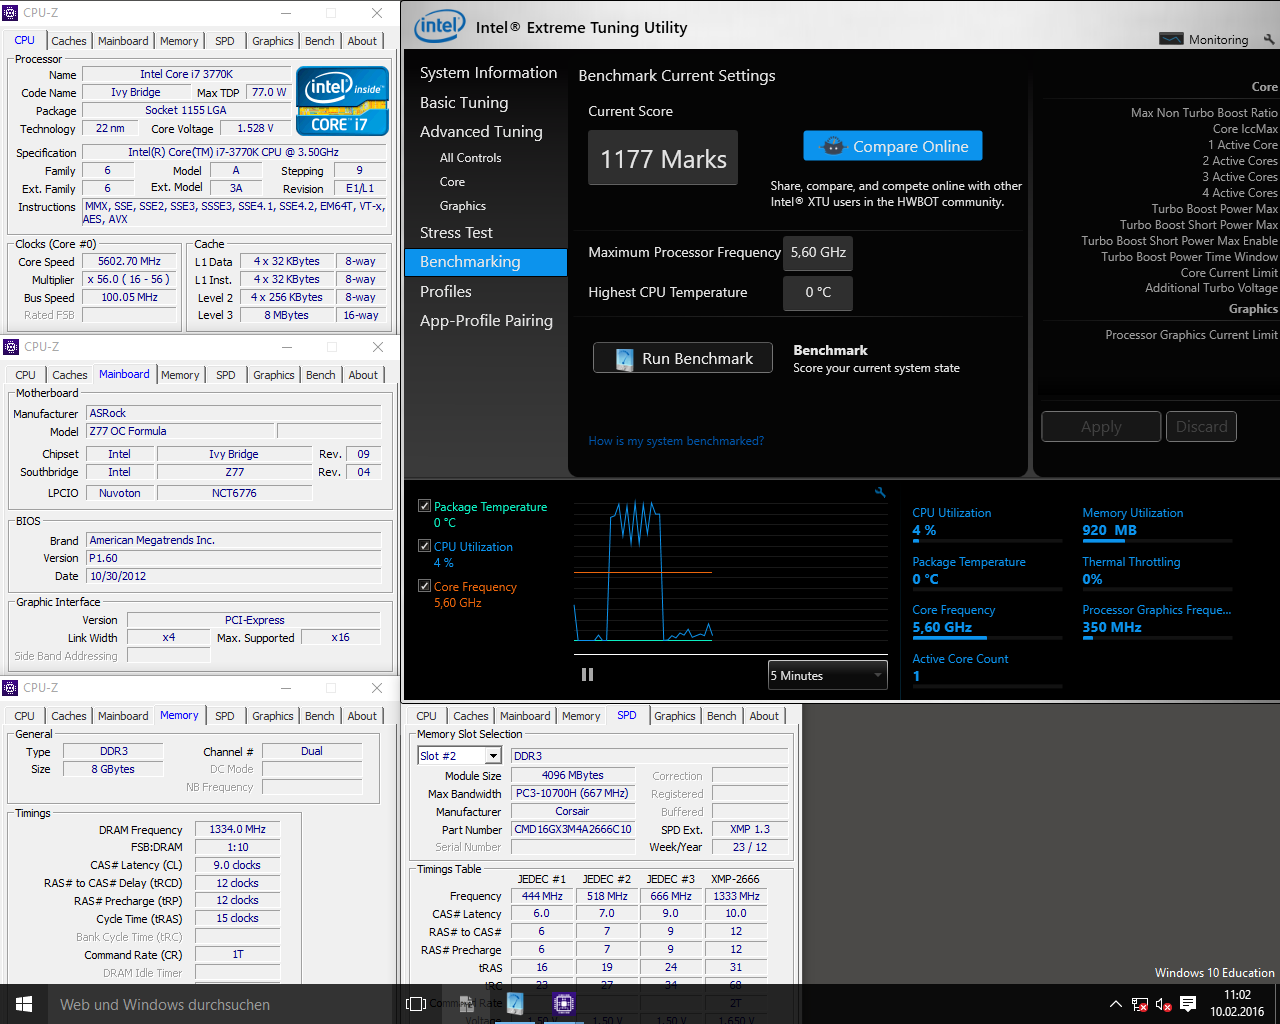Viewport: 1280px width, 1024px height.
Task: Open Stress Test in XTU sidebar
Action: pos(456,233)
